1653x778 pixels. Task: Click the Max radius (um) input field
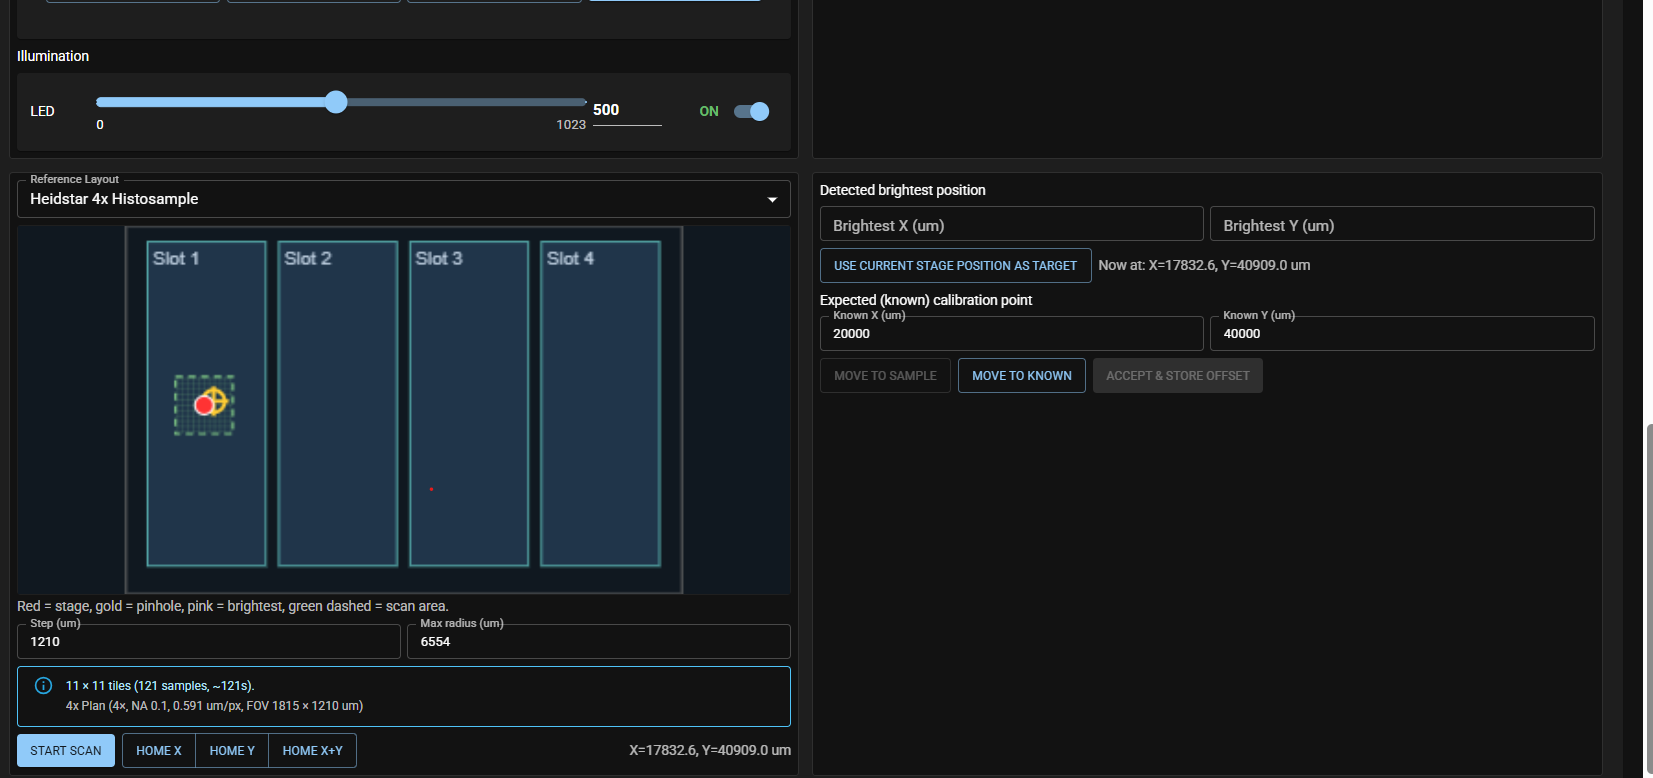pyautogui.click(x=599, y=641)
